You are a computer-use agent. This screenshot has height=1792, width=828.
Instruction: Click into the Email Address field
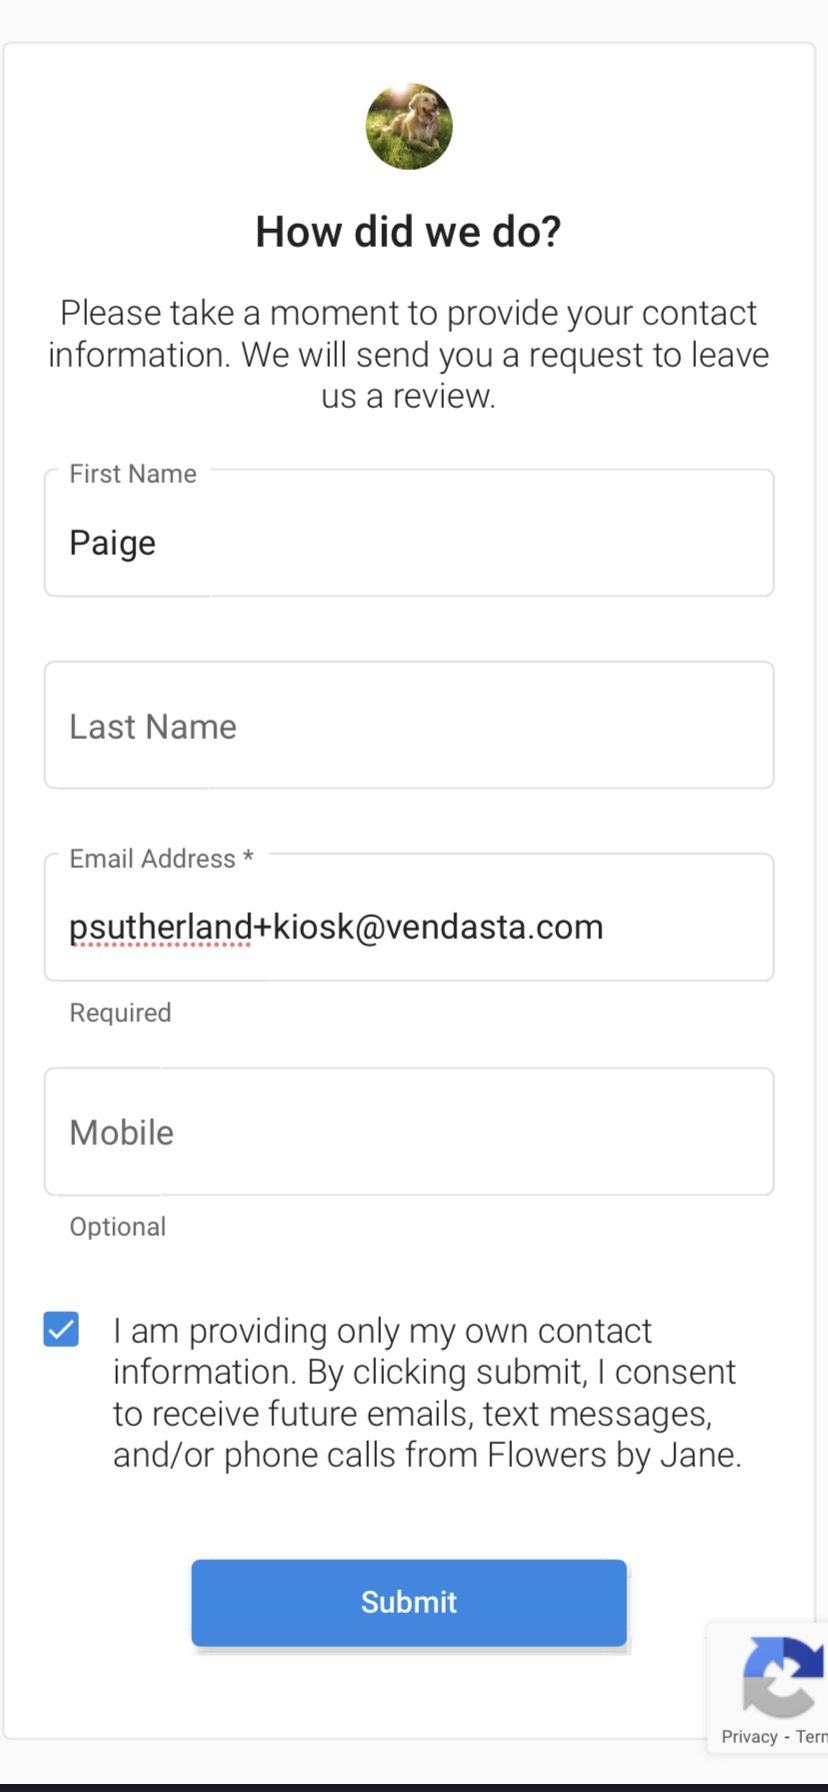[409, 917]
